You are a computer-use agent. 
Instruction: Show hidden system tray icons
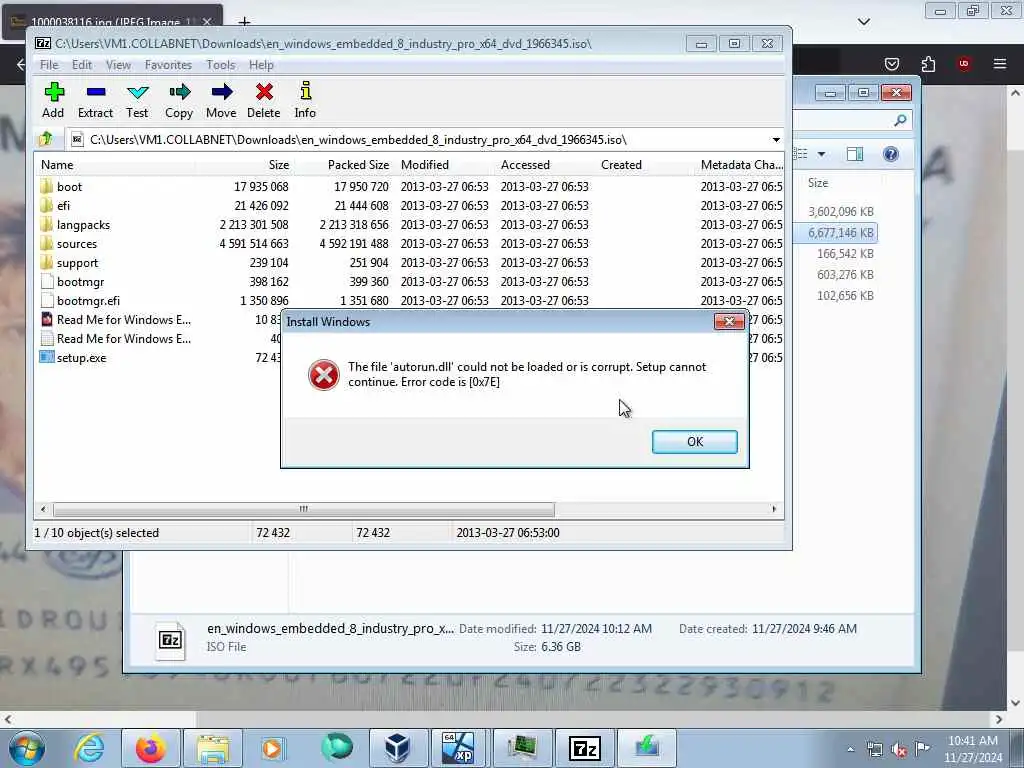[850, 749]
